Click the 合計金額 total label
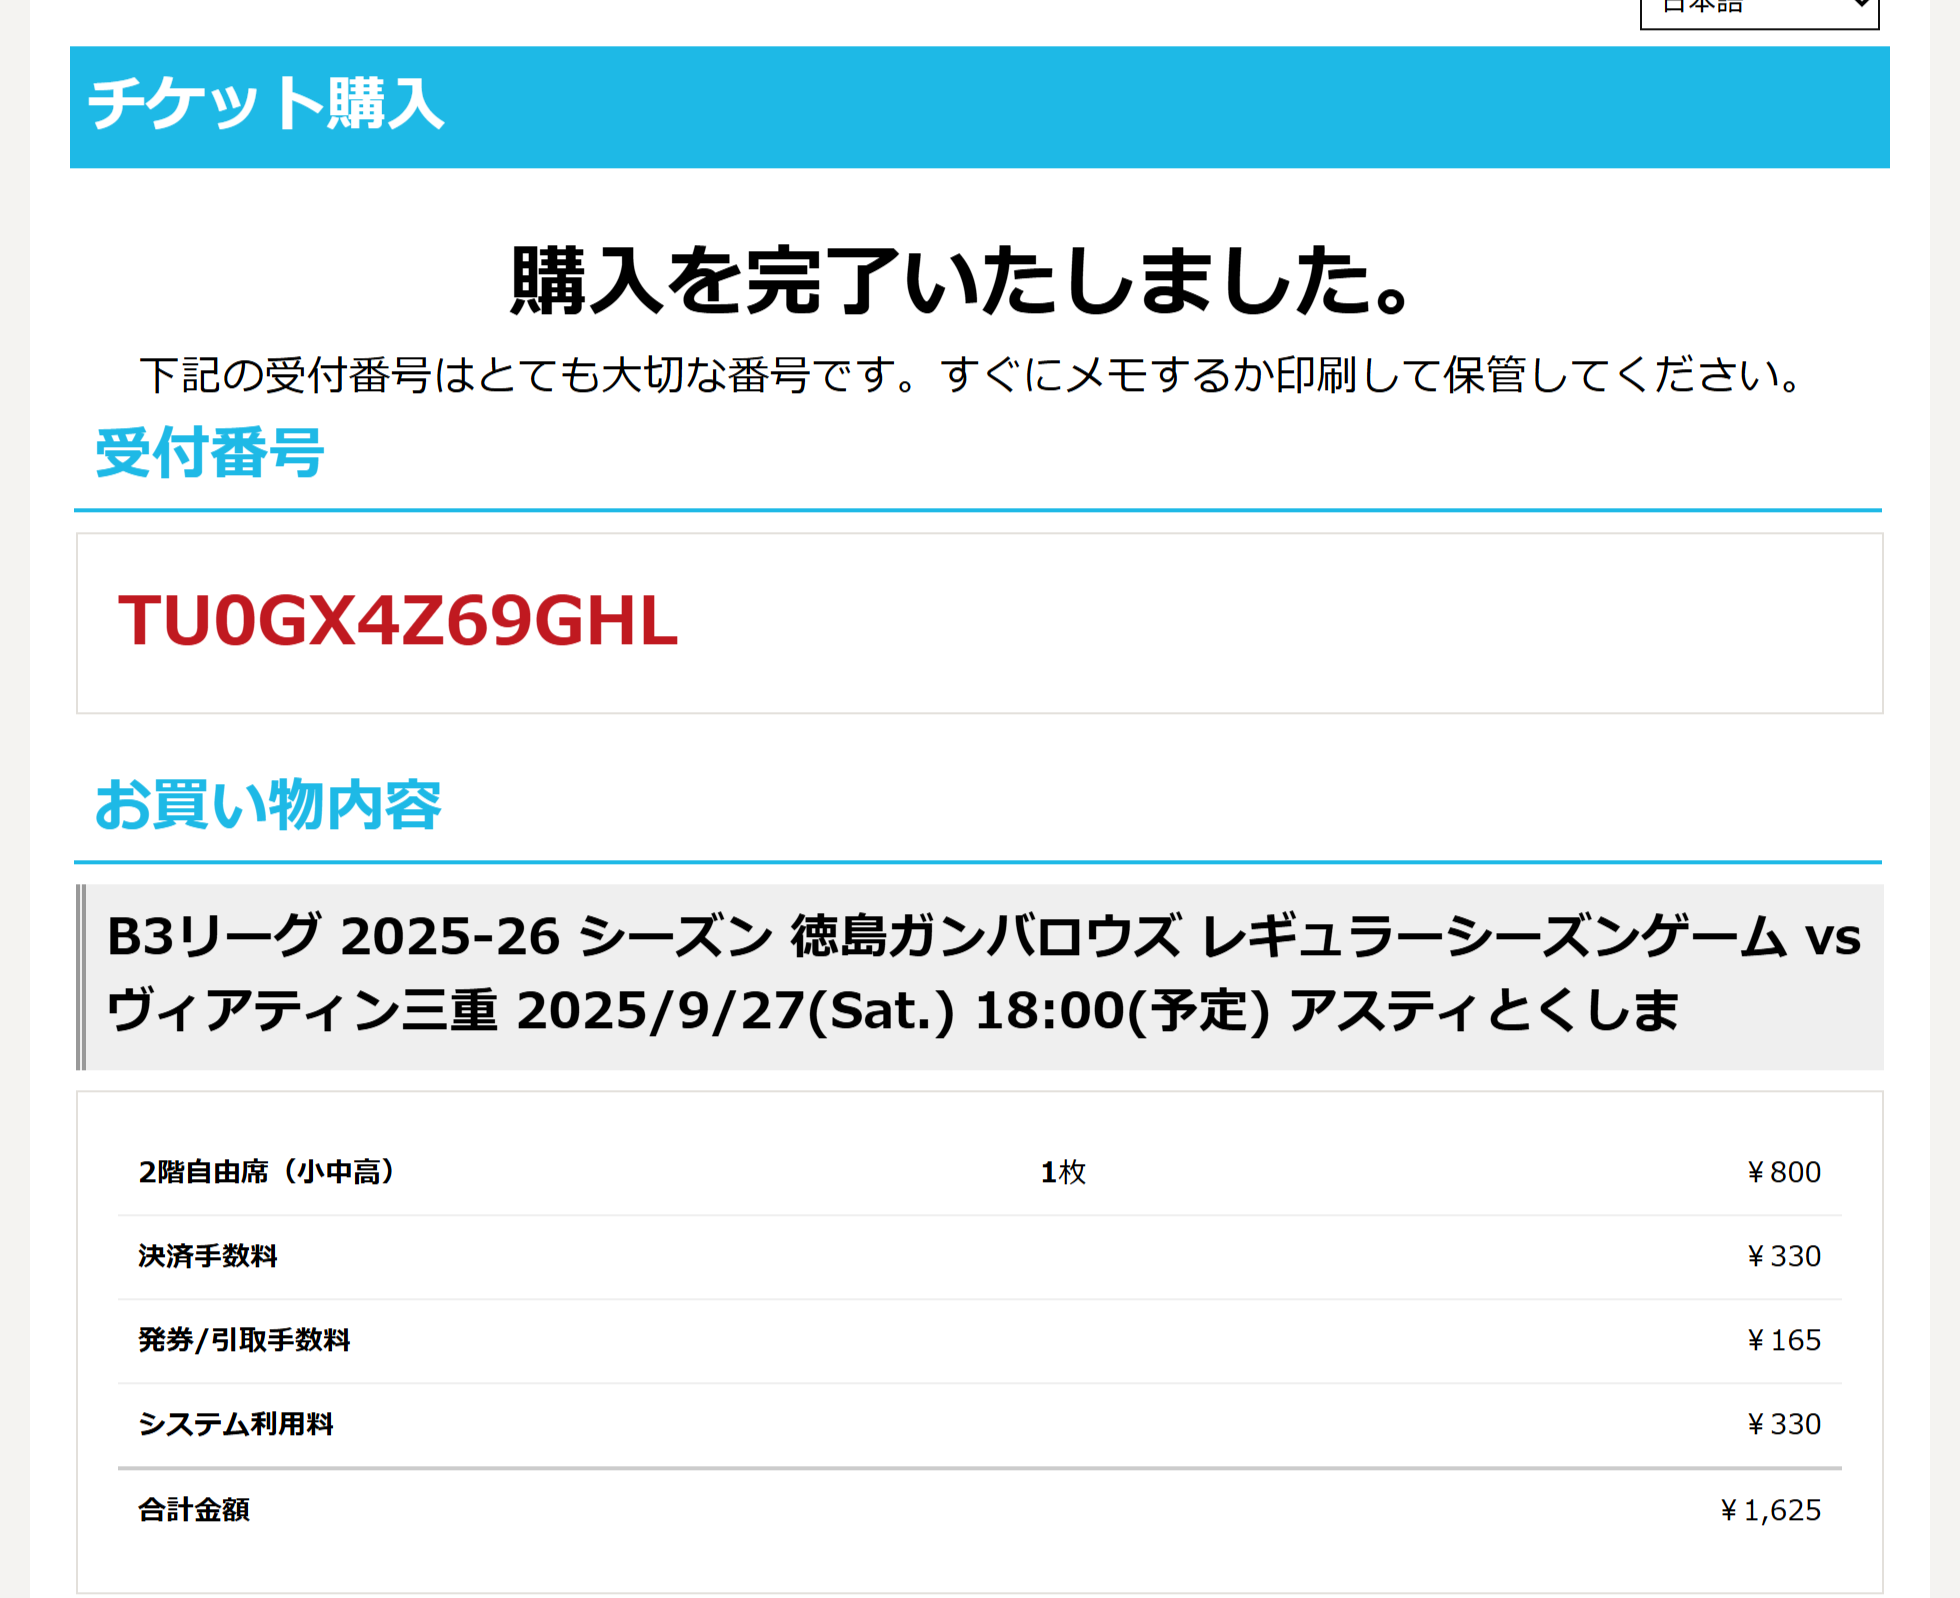This screenshot has height=1598, width=1960. (x=194, y=1509)
